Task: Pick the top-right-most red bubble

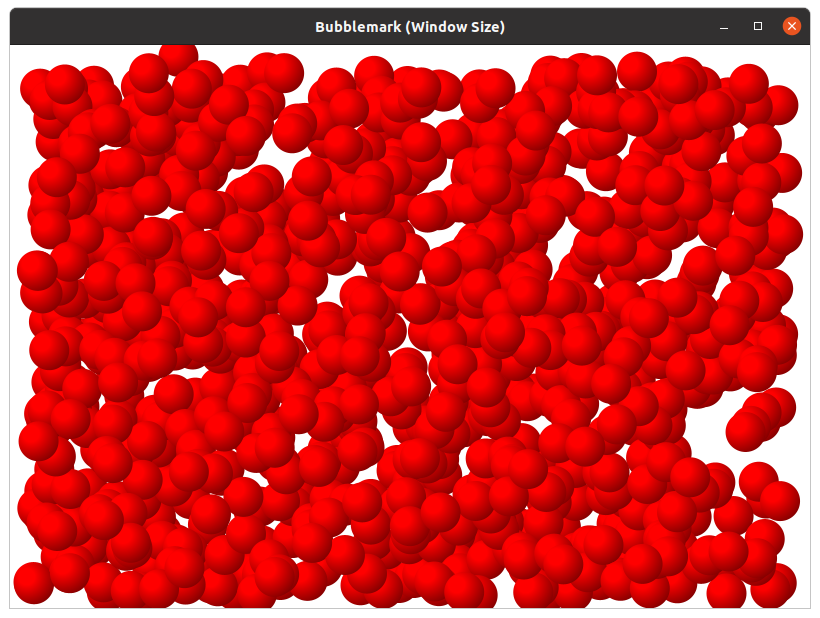Action: (778, 104)
